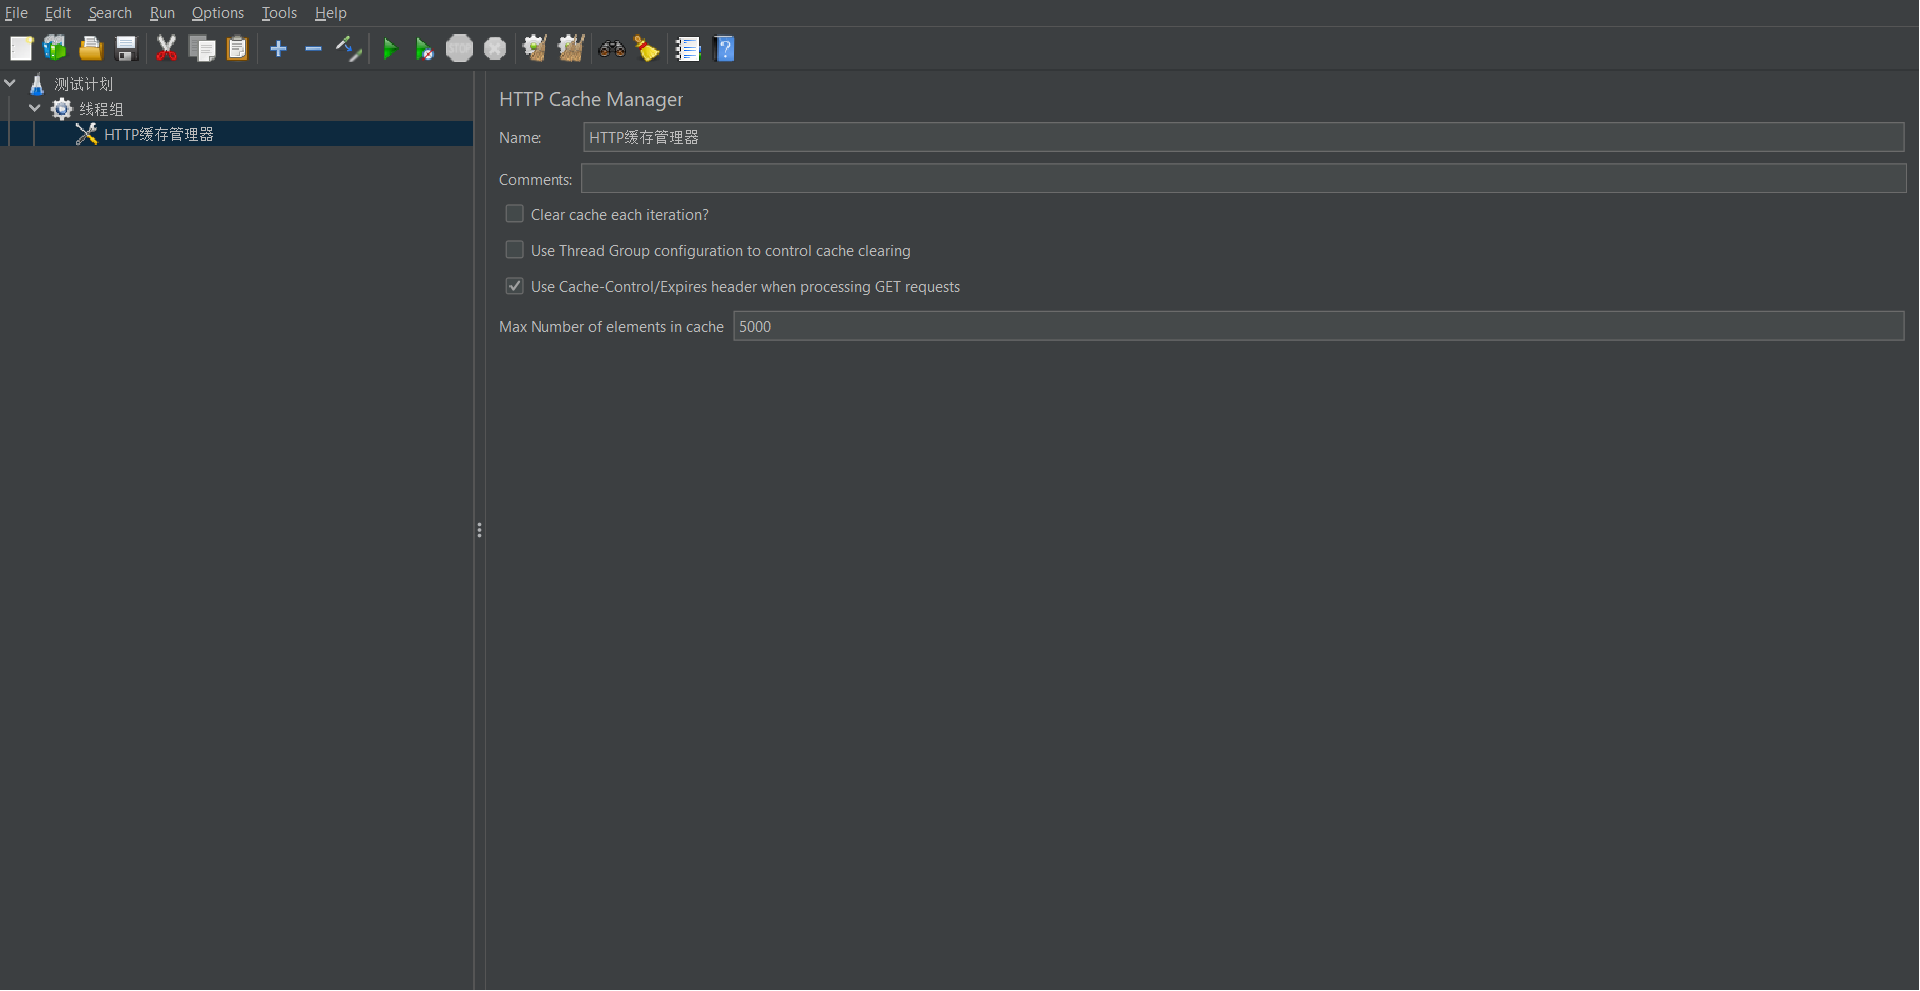Click the Reset Search icon
The image size is (1920, 991).
coord(647,48)
